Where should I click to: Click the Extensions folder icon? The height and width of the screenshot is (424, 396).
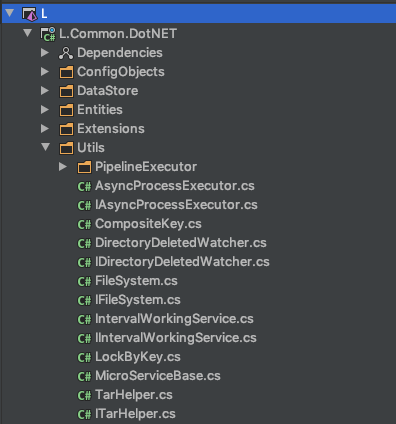coord(66,129)
